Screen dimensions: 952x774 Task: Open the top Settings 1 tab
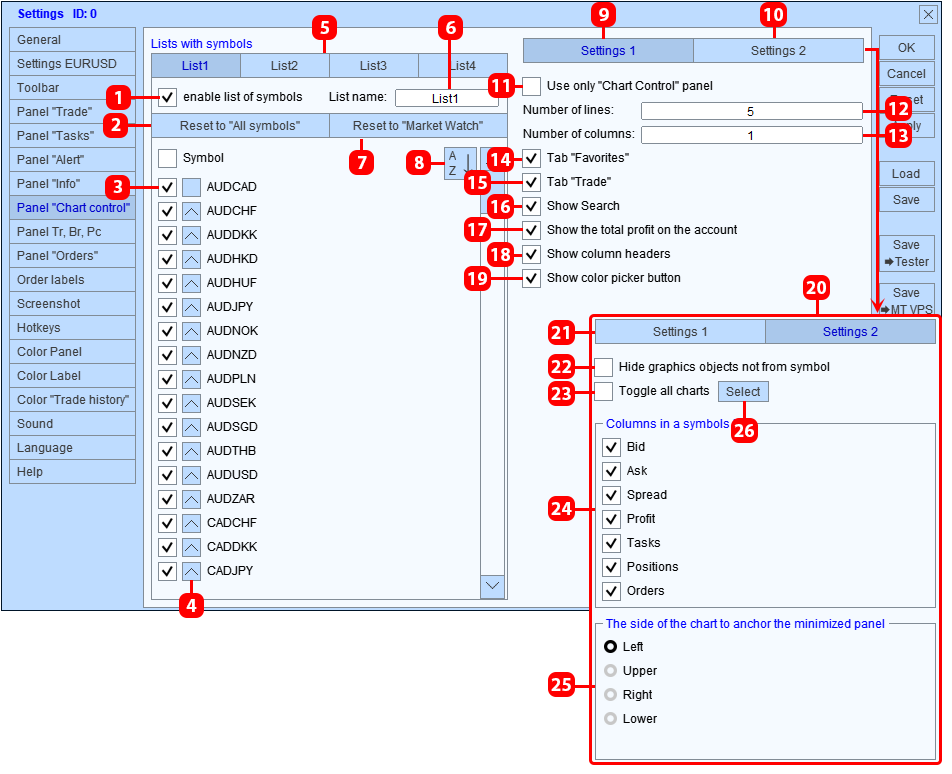(608, 51)
